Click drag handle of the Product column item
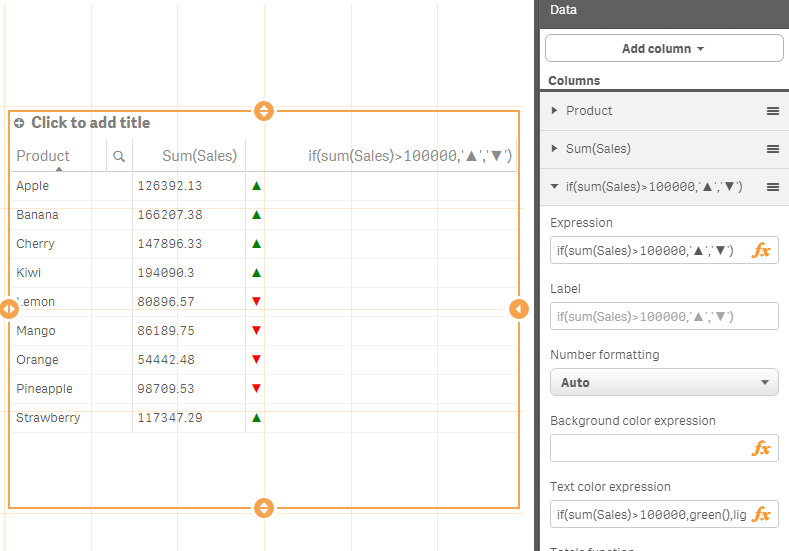Screen dimensions: 789x551 click(x=773, y=111)
